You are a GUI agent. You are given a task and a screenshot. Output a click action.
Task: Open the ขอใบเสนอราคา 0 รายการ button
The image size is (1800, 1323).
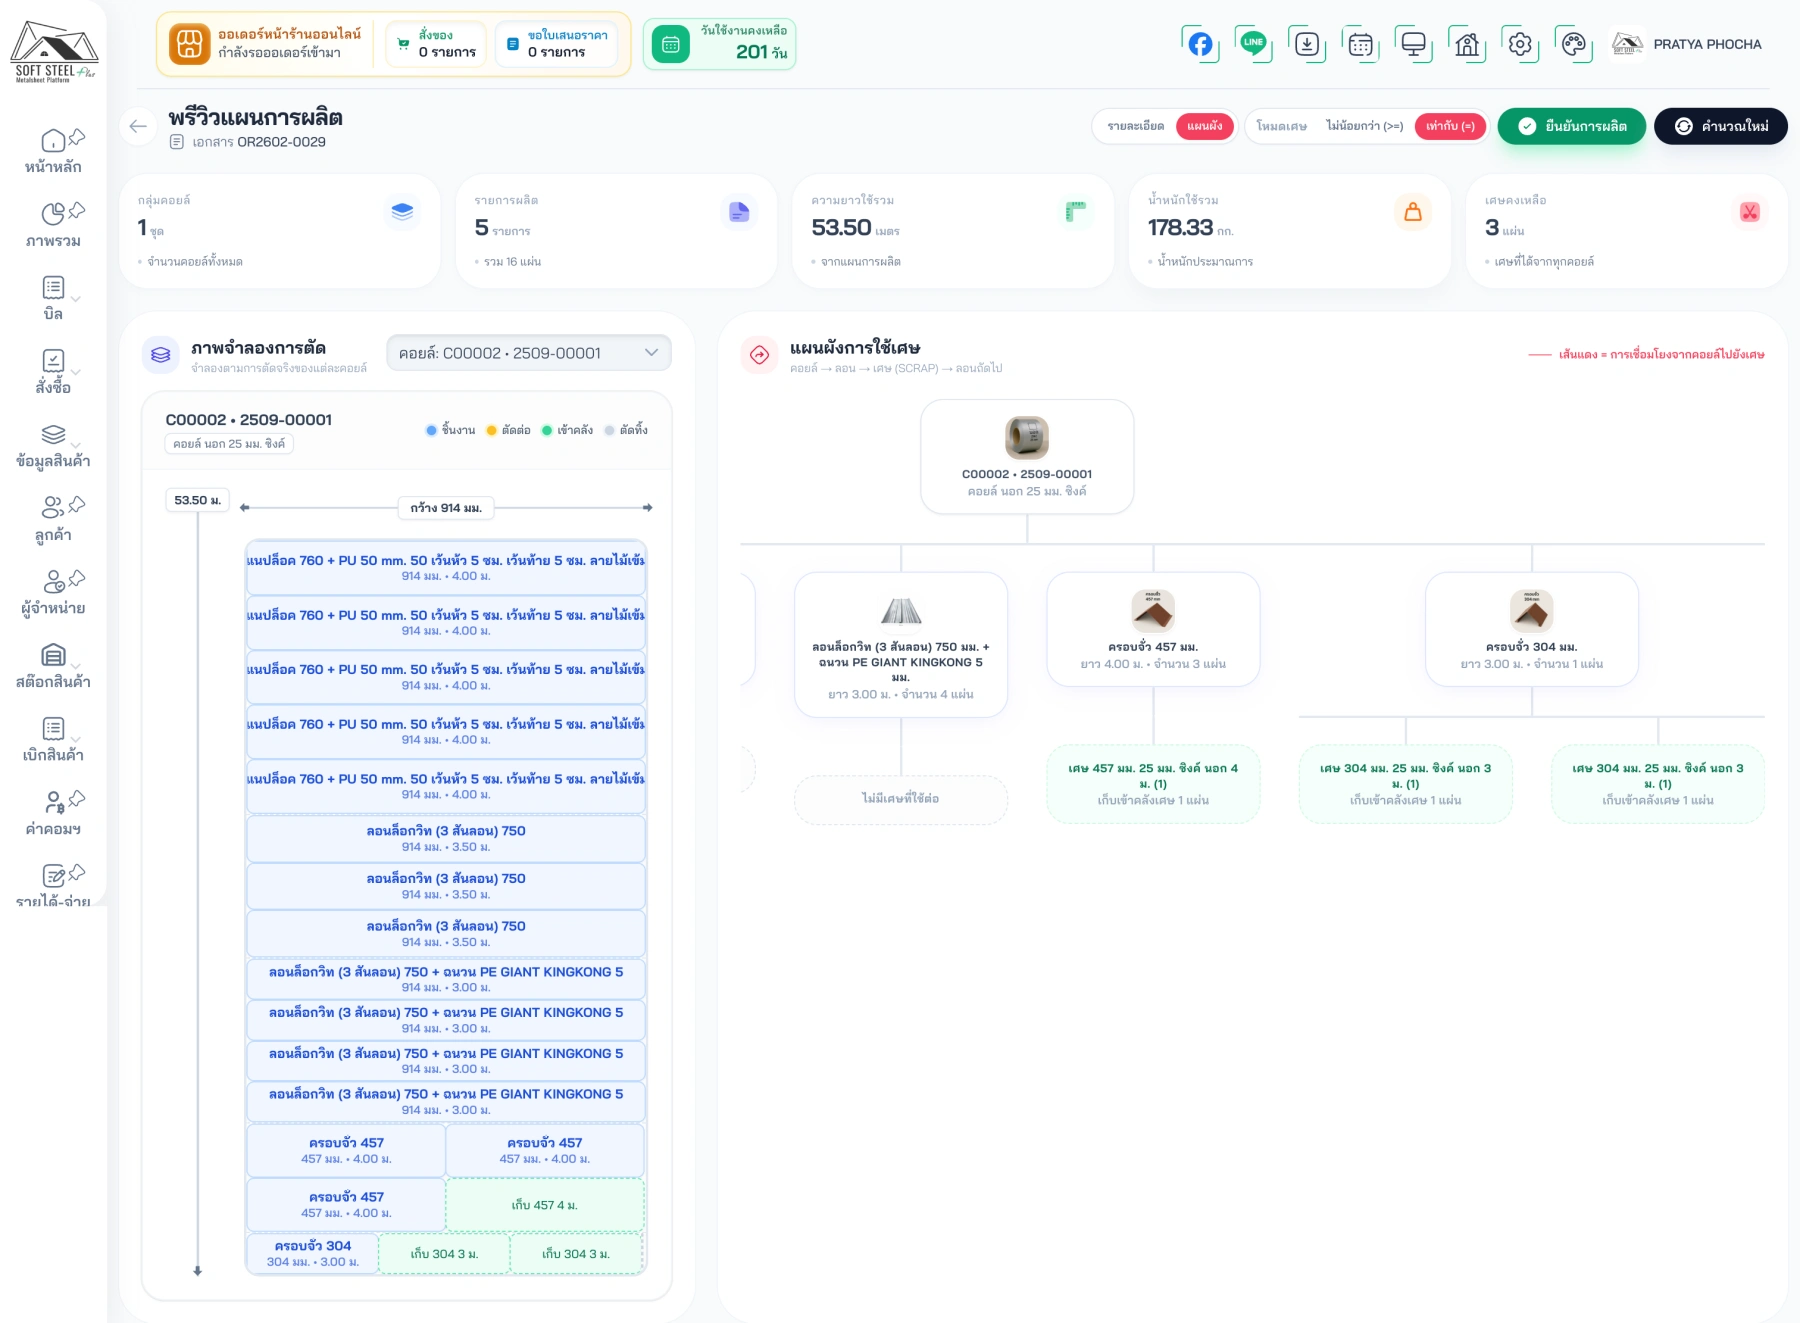point(557,44)
